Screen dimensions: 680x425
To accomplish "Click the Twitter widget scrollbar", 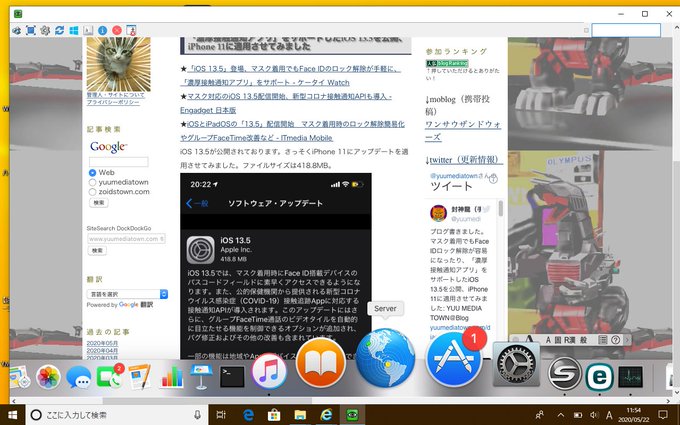I will 500,209.
